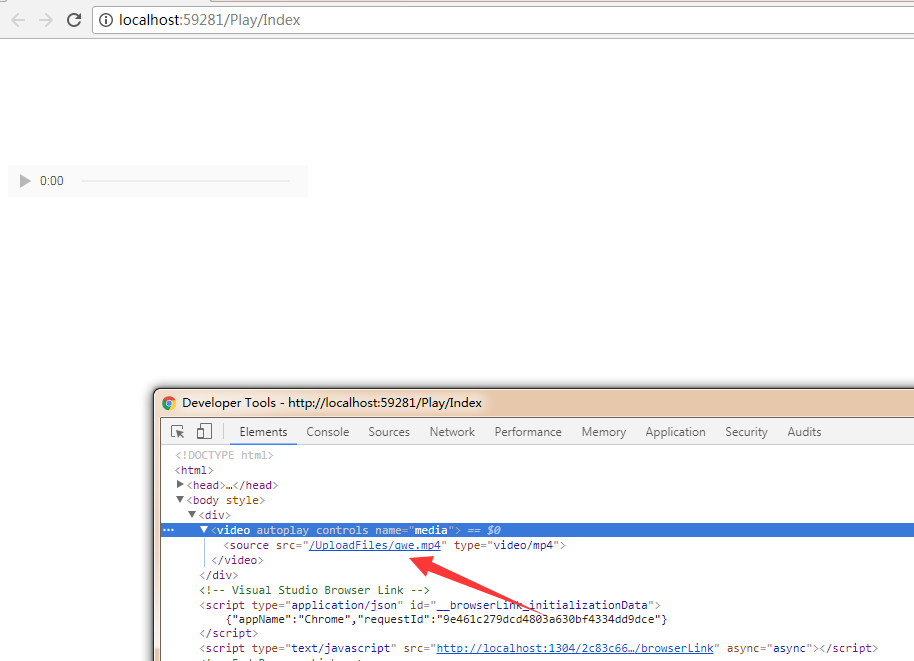Select the </div> closing tag

click(x=219, y=575)
